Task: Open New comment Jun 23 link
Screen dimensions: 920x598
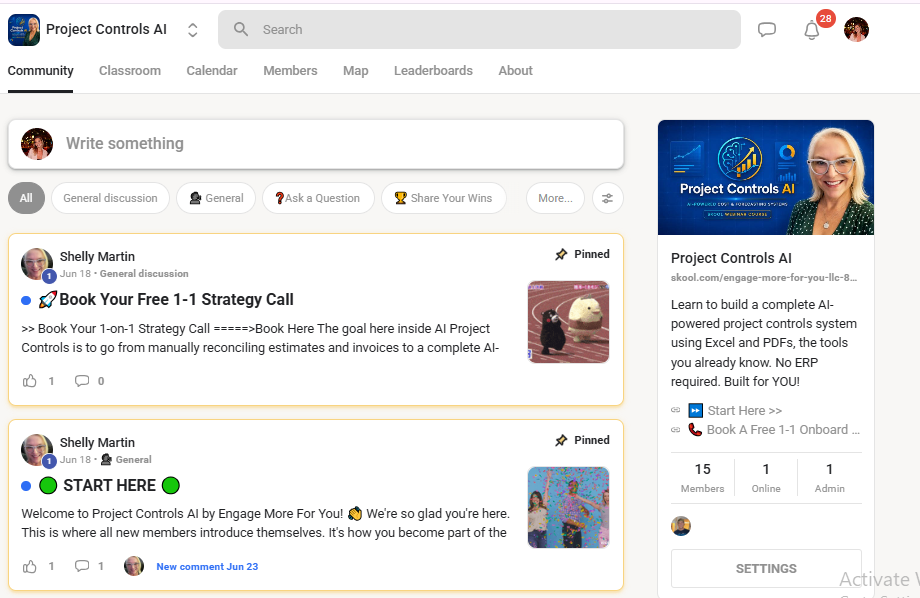Action: tap(207, 566)
